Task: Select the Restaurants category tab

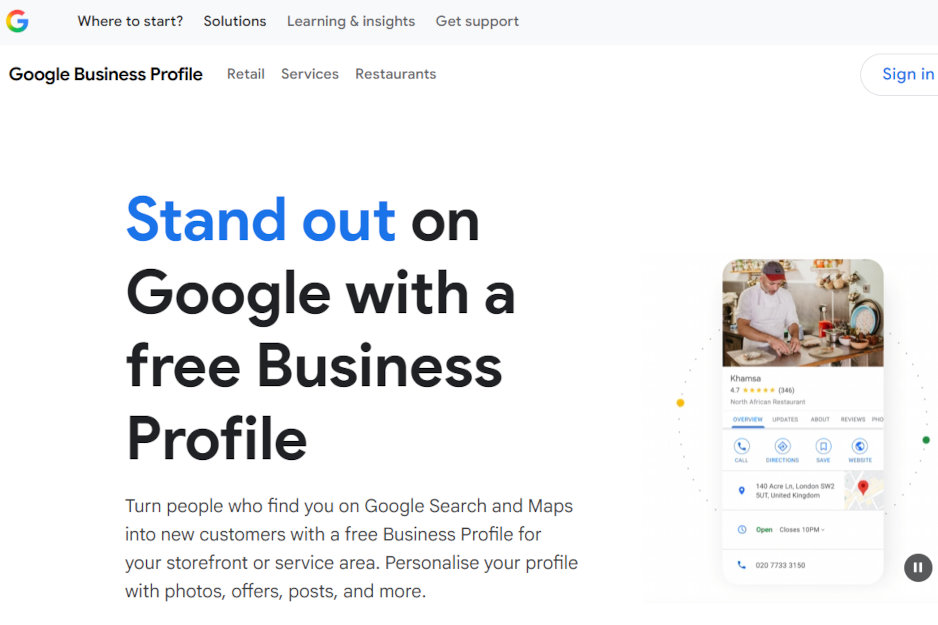Action: (x=395, y=74)
